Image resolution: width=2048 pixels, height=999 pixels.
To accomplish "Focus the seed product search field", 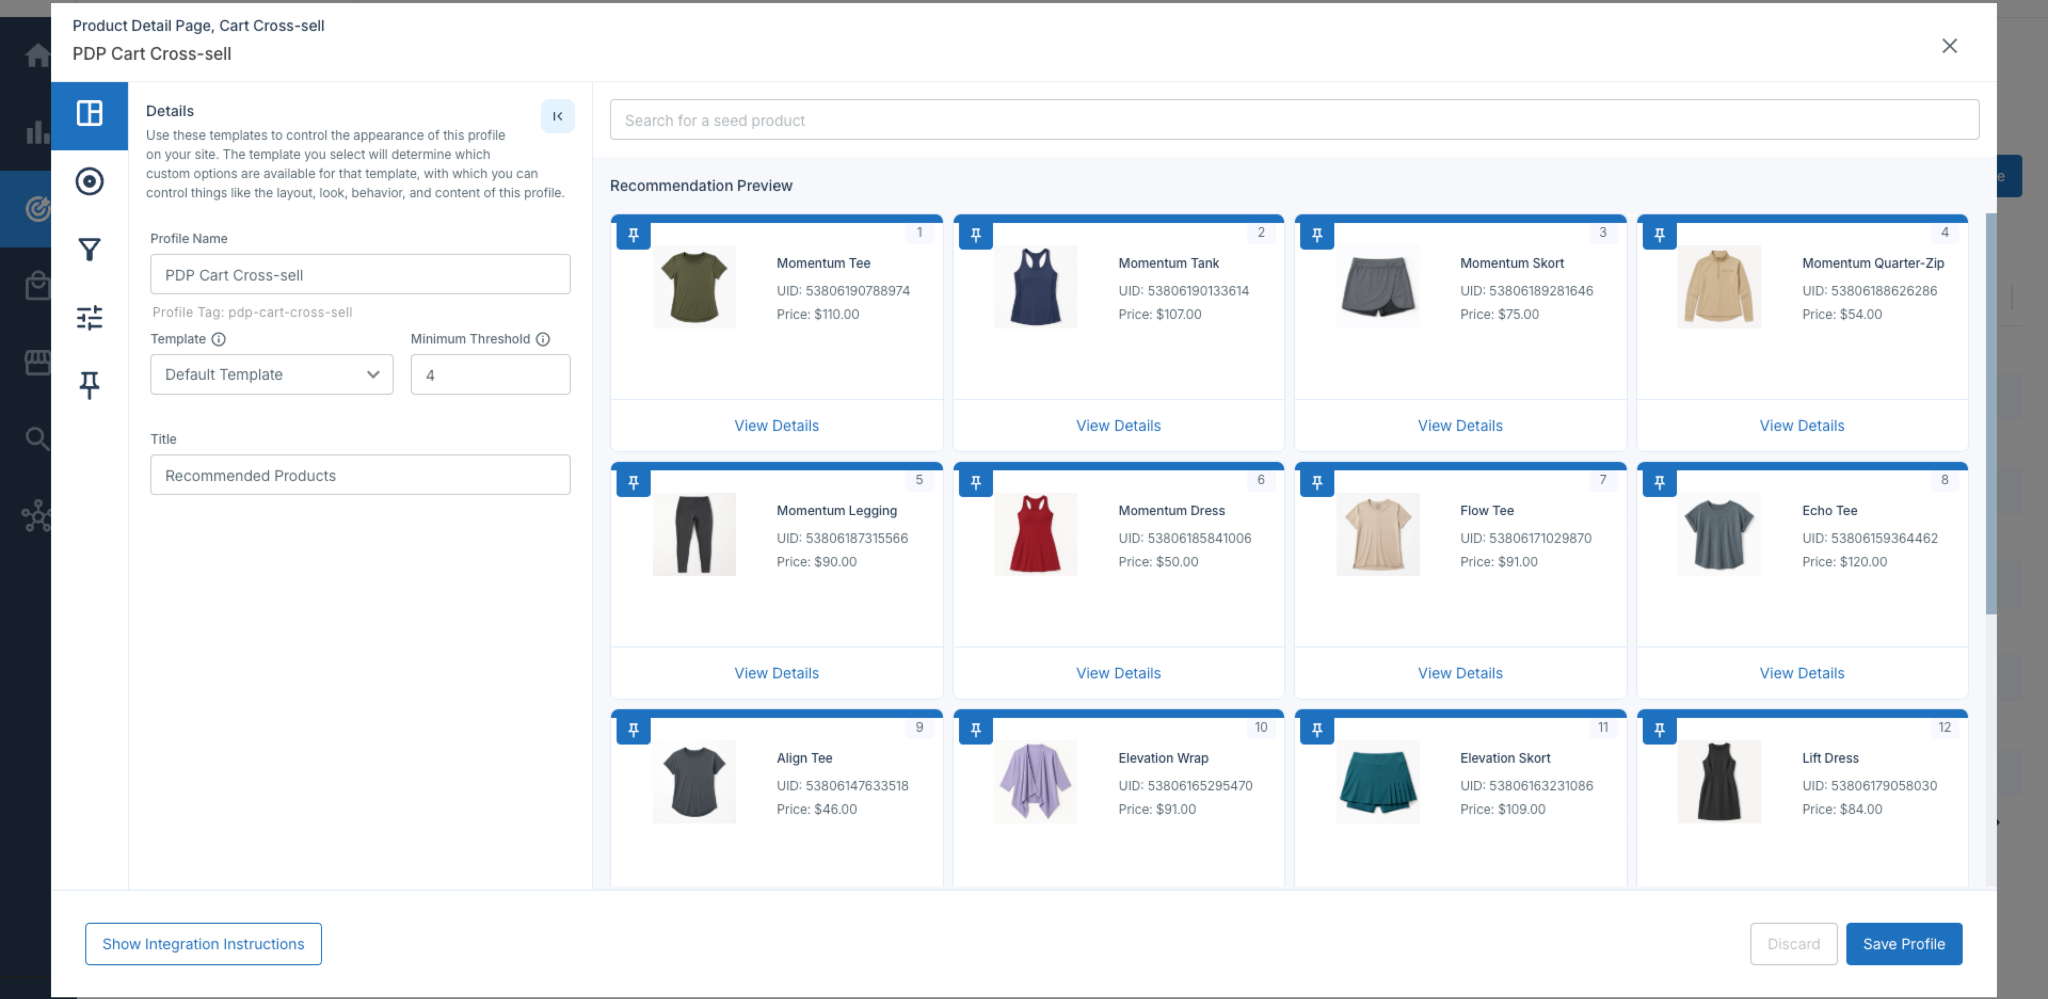I will coord(1294,120).
